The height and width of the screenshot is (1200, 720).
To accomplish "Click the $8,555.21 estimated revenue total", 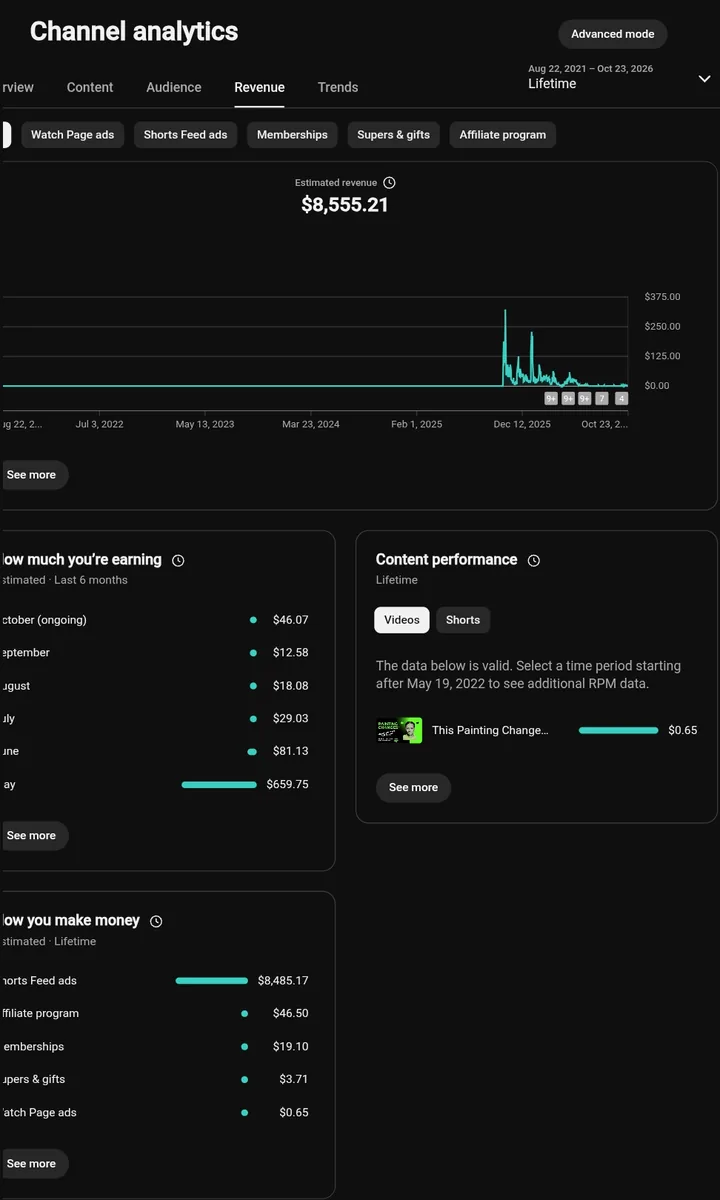I will pyautogui.click(x=345, y=205).
